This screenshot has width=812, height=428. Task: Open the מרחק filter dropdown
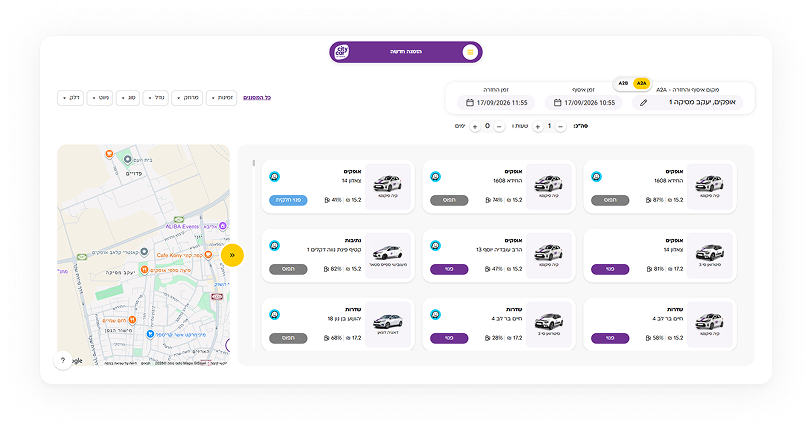coord(187,97)
